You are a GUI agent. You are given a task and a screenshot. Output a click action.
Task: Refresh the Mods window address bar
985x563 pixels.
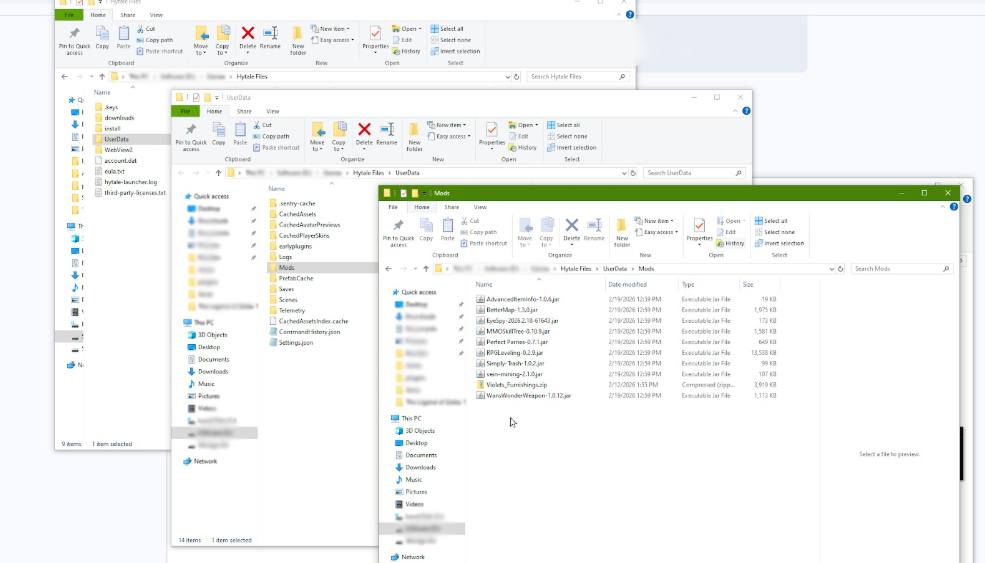841,268
